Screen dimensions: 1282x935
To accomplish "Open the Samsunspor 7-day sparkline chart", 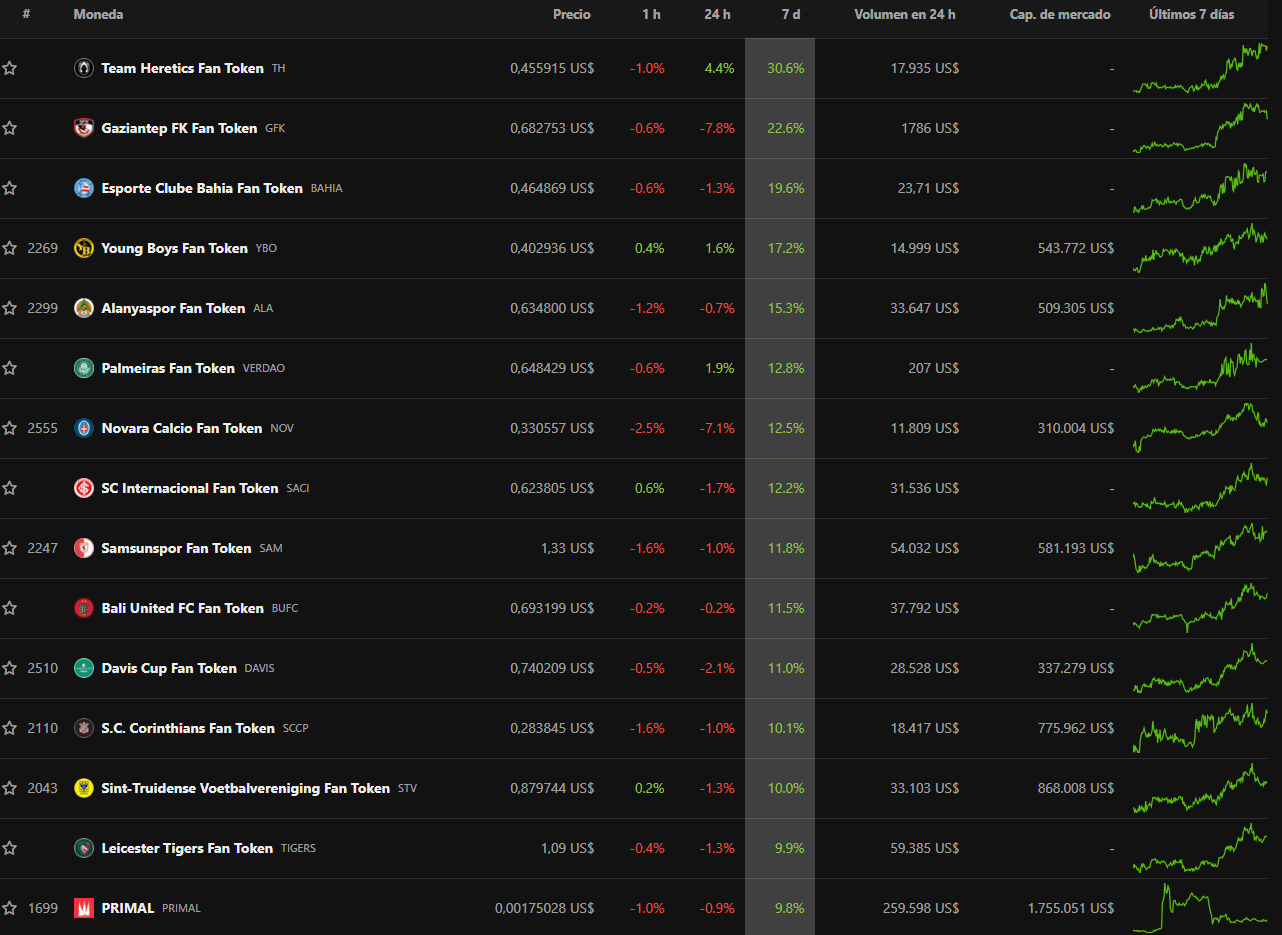I will [1200, 548].
